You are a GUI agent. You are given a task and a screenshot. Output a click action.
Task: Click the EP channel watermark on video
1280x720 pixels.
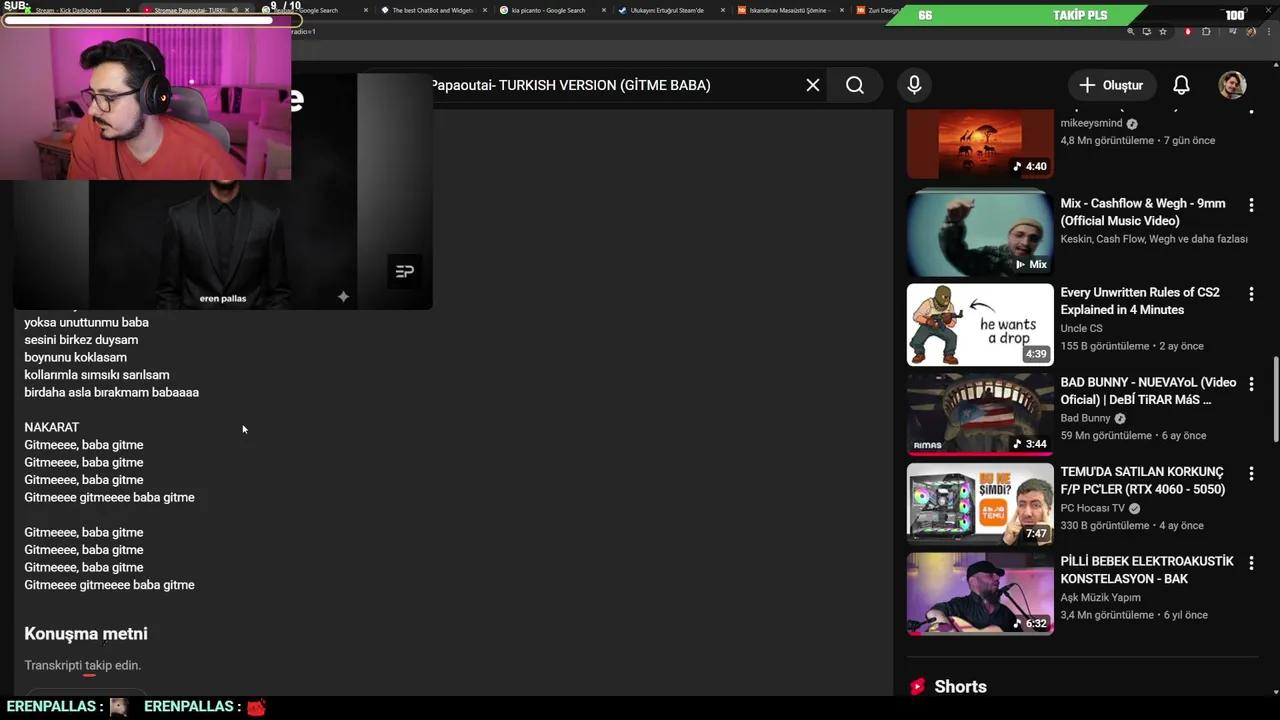pyautogui.click(x=404, y=271)
